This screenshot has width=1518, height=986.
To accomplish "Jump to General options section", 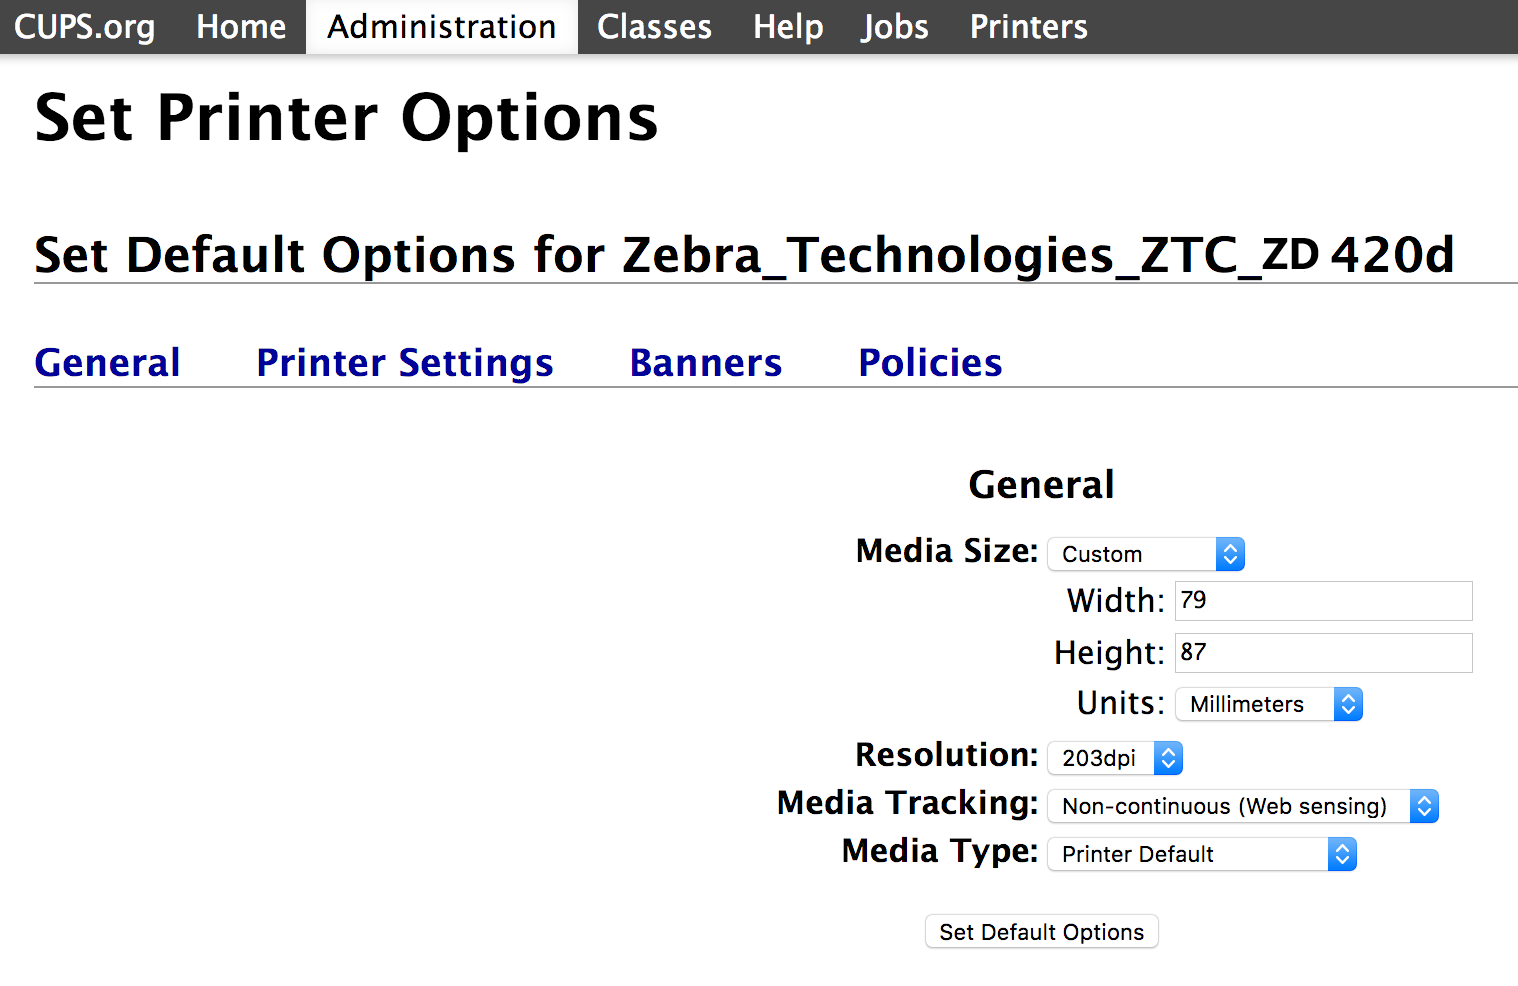I will [x=108, y=363].
